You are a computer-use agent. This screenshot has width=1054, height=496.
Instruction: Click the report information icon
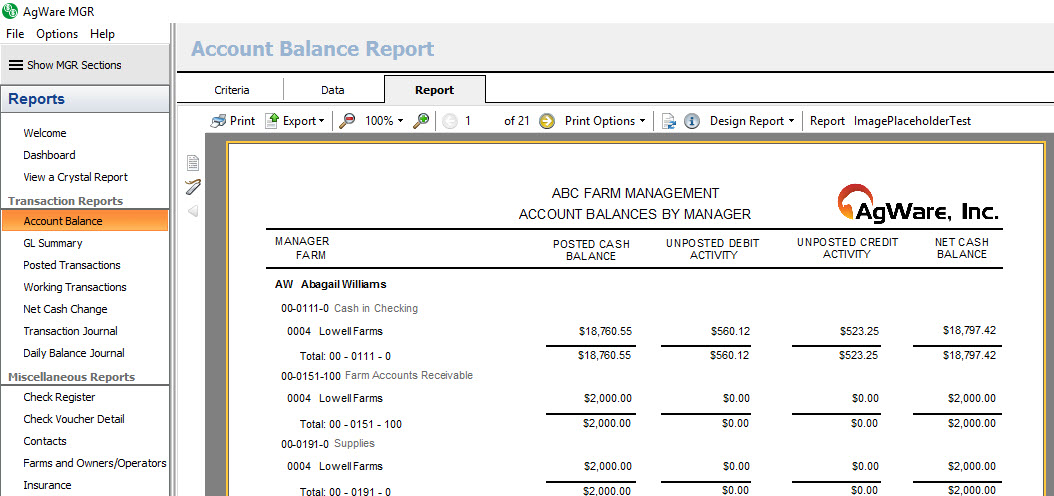tap(692, 121)
